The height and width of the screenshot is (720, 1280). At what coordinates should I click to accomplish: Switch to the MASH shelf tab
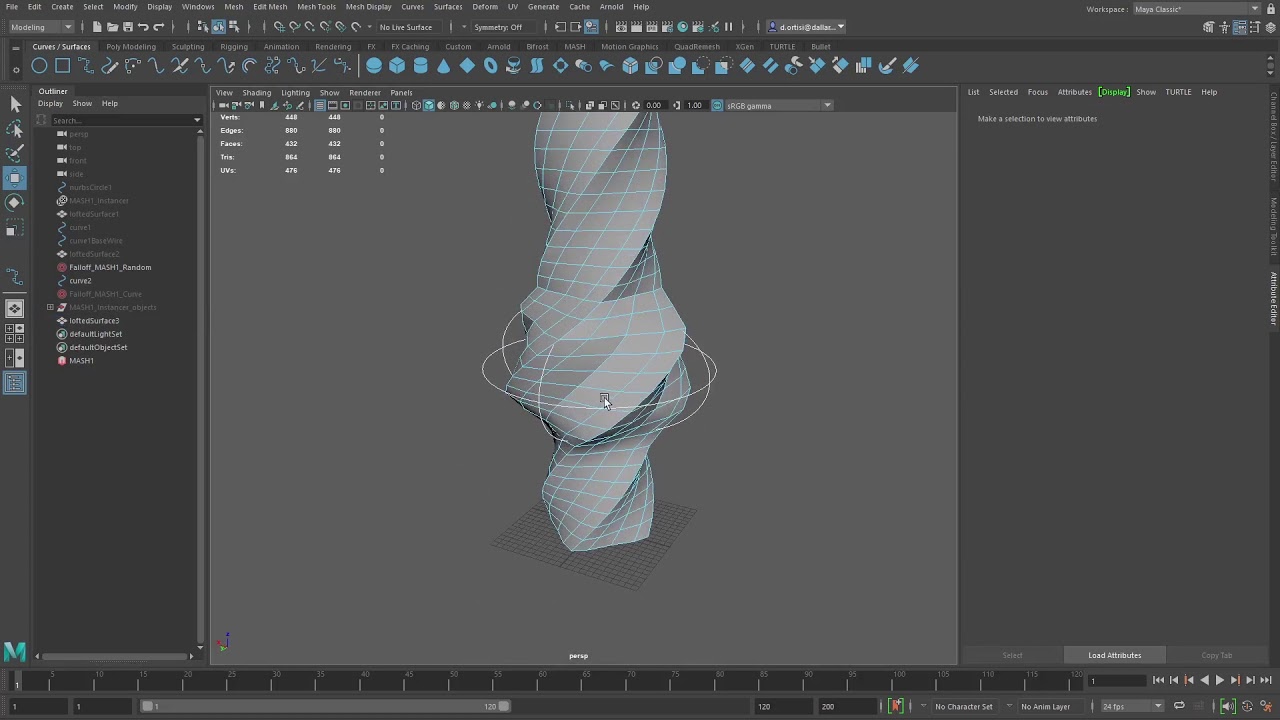(575, 47)
